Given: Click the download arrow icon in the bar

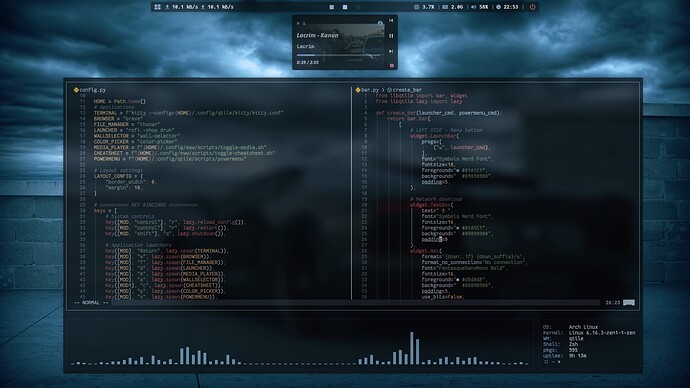Looking at the screenshot, I should (x=167, y=7).
